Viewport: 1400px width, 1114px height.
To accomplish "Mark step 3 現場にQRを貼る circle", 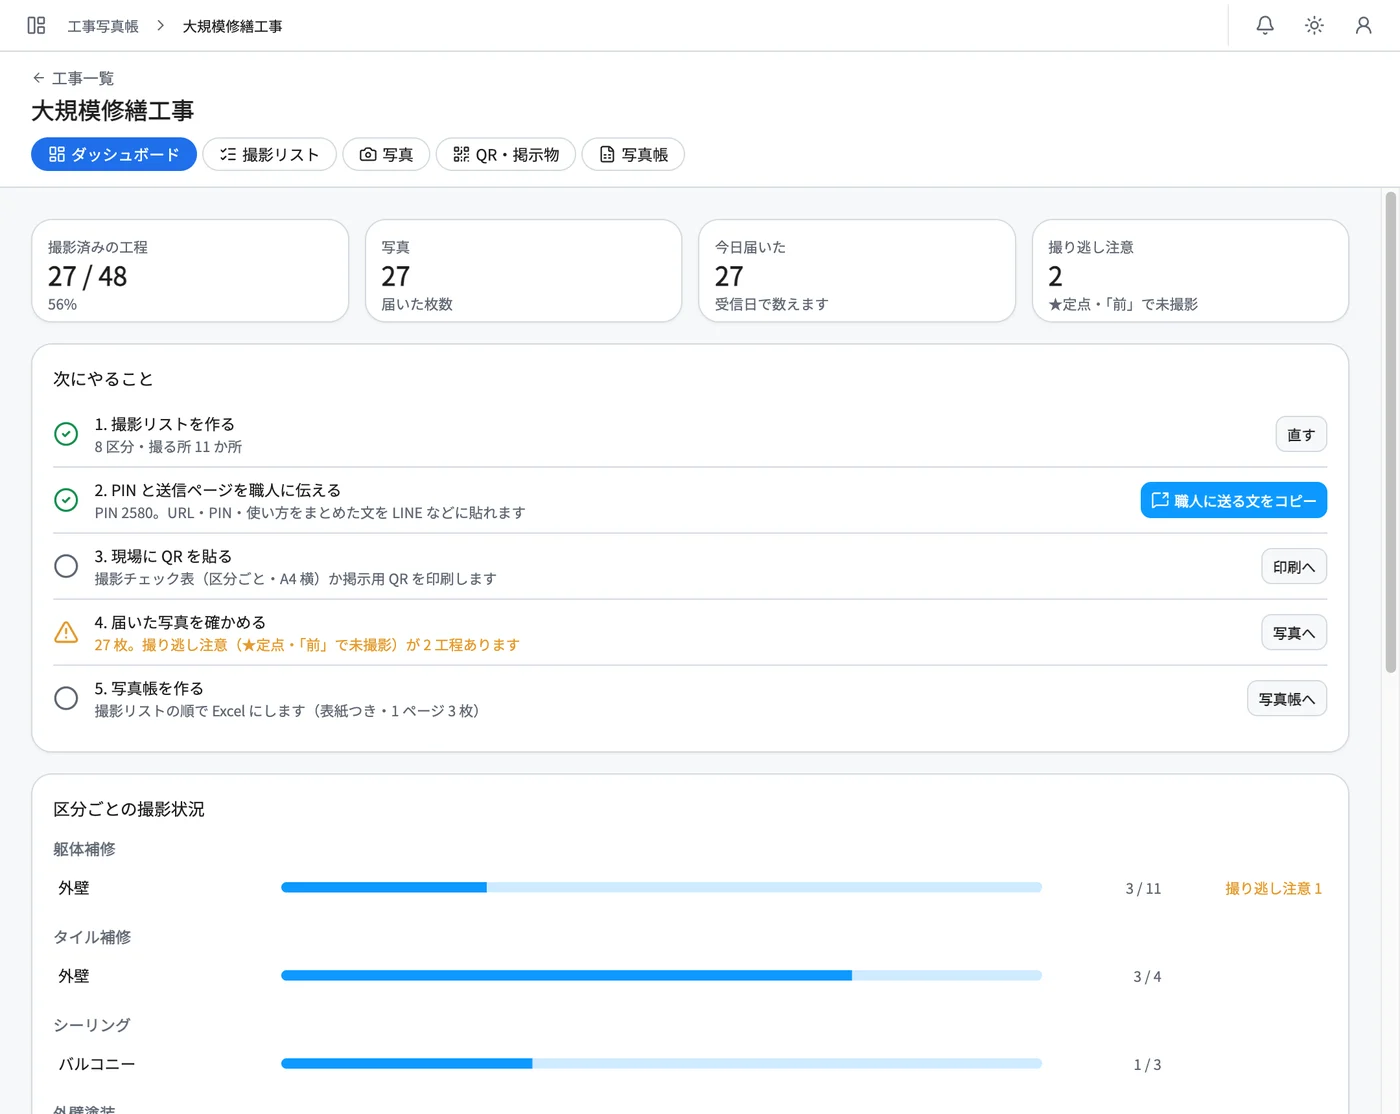I will (66, 566).
